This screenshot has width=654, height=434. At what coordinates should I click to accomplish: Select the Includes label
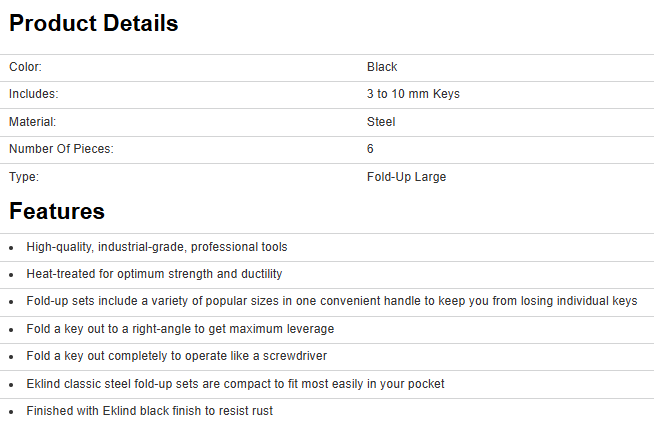33,94
